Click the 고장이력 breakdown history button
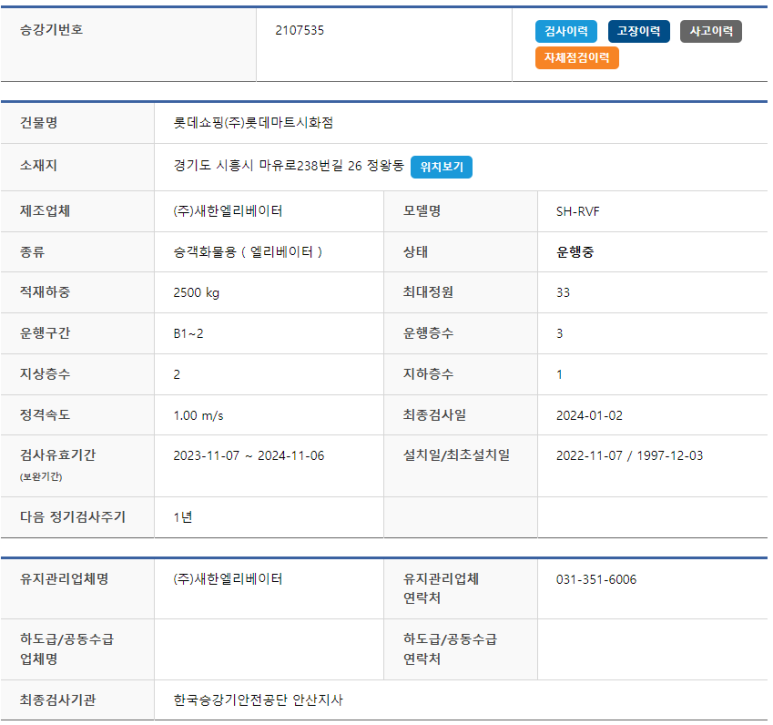Image resolution: width=773 pixels, height=725 pixels. pyautogui.click(x=638, y=31)
